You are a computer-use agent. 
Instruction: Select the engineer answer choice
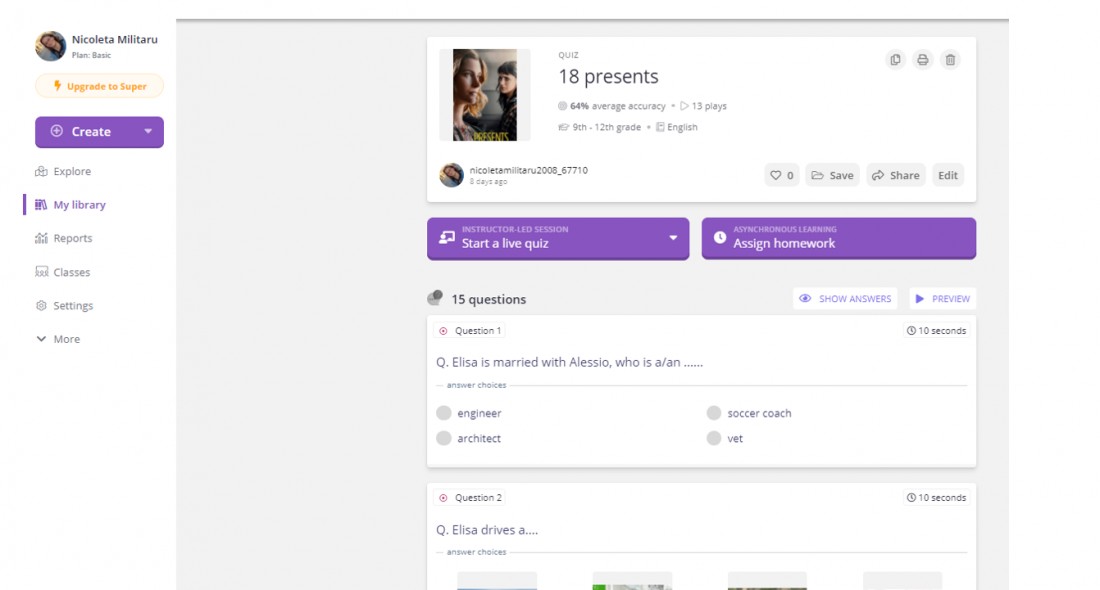tap(469, 413)
